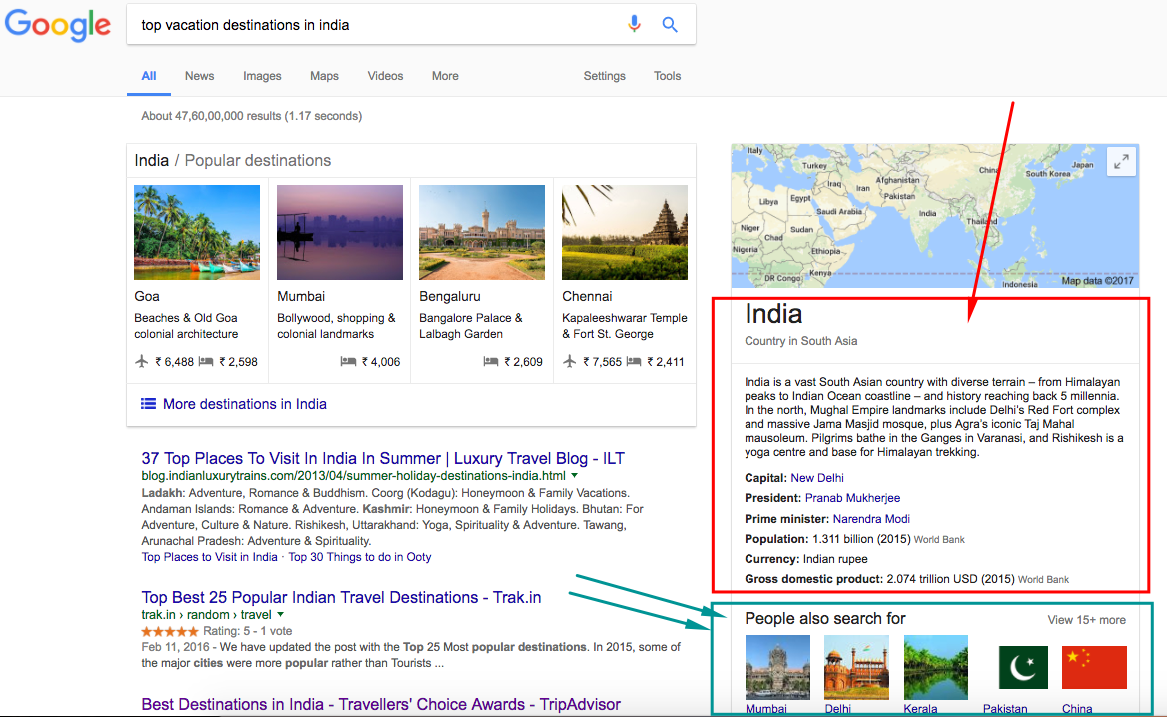
Task: Open dropdown arrow next to trak.in URL
Action: [x=280, y=614]
